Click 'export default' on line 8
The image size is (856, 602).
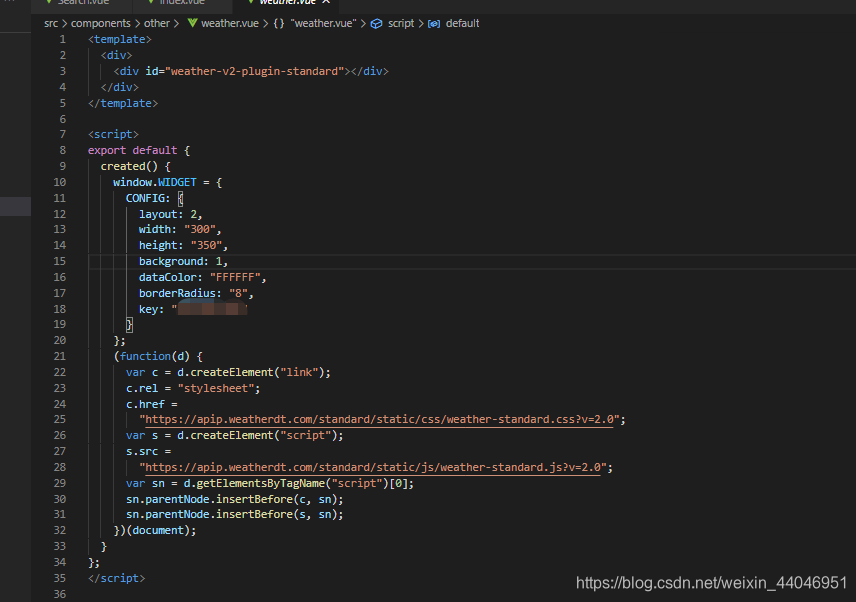coord(133,150)
